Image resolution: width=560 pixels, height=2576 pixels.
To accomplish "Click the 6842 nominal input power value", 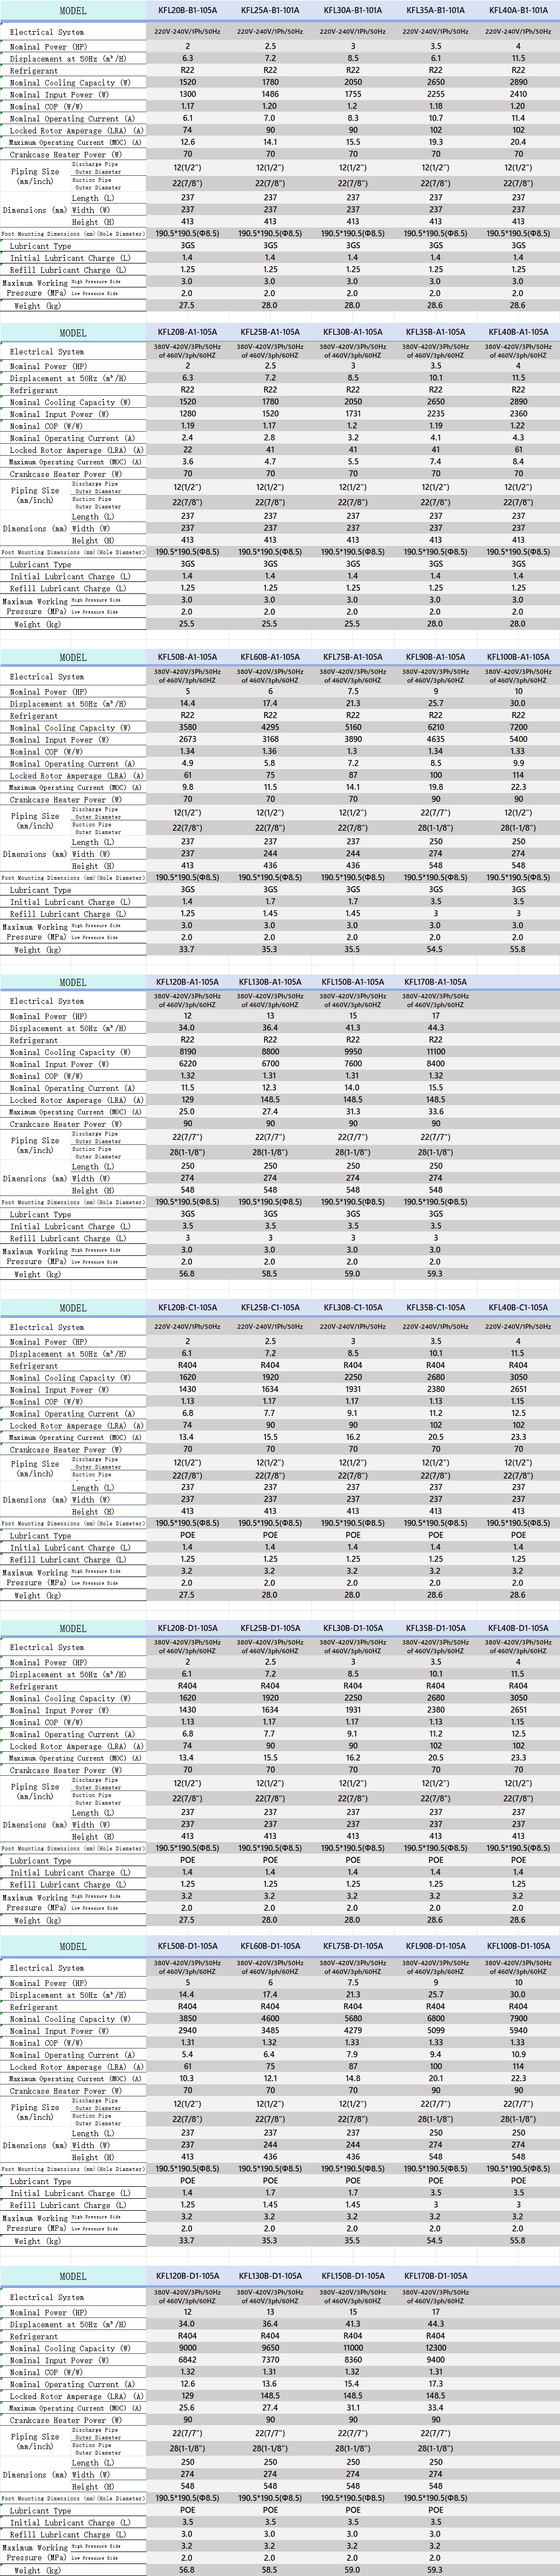I will coord(187,2359).
